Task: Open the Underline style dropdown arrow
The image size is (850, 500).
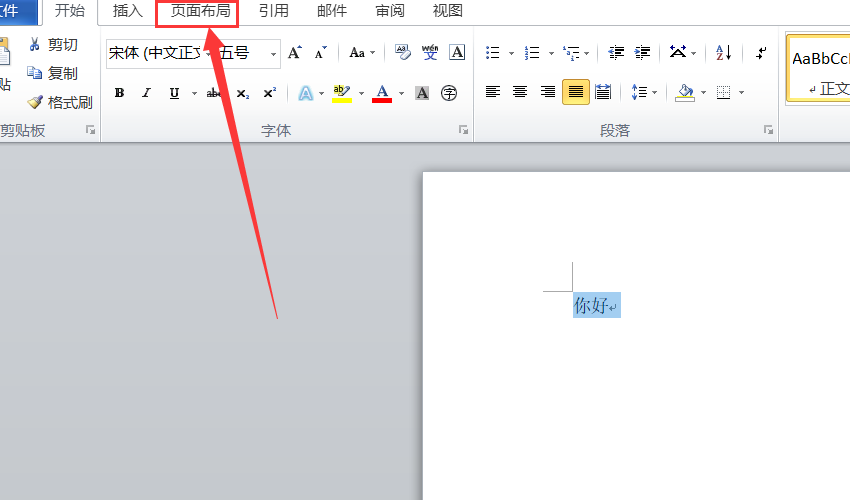Action: point(194,94)
